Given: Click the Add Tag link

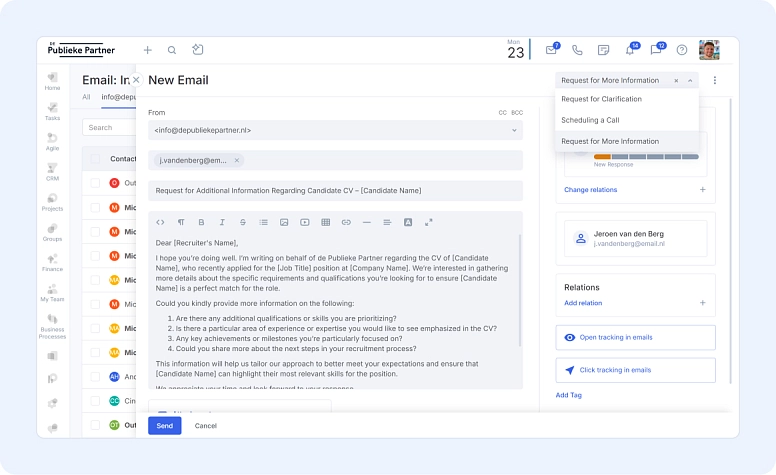Looking at the screenshot, I should click(569, 395).
